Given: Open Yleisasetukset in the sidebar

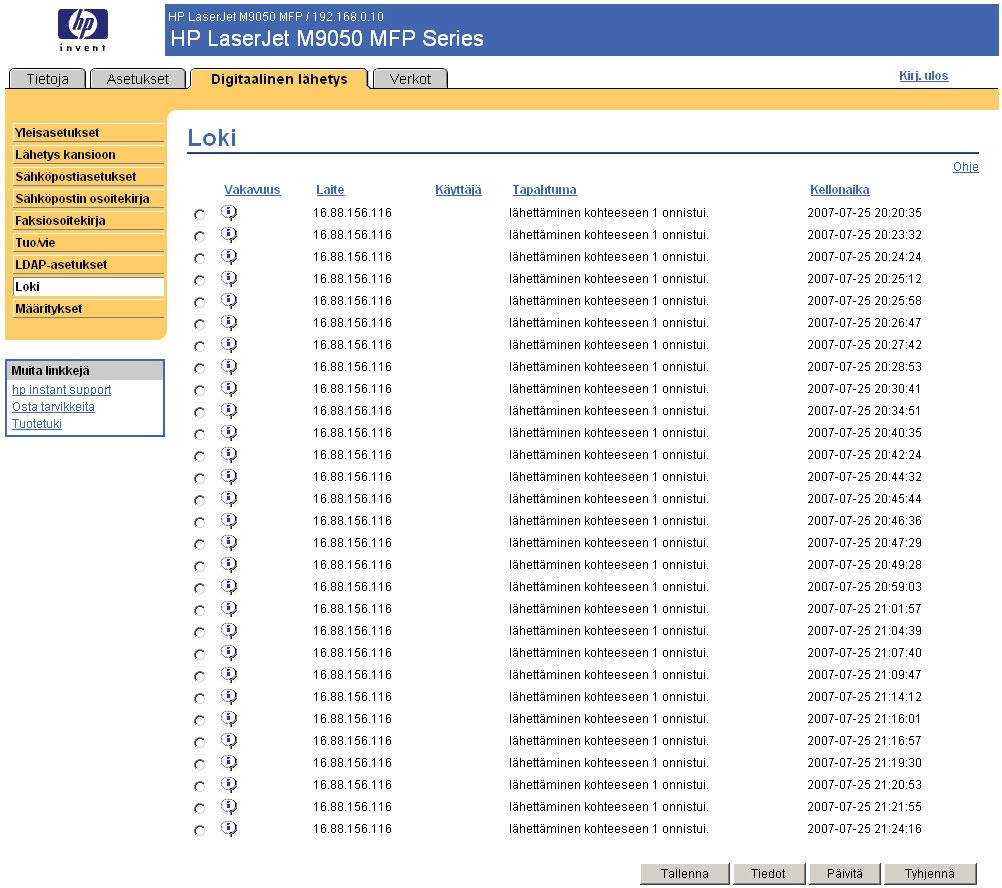Looking at the screenshot, I should click(88, 133).
